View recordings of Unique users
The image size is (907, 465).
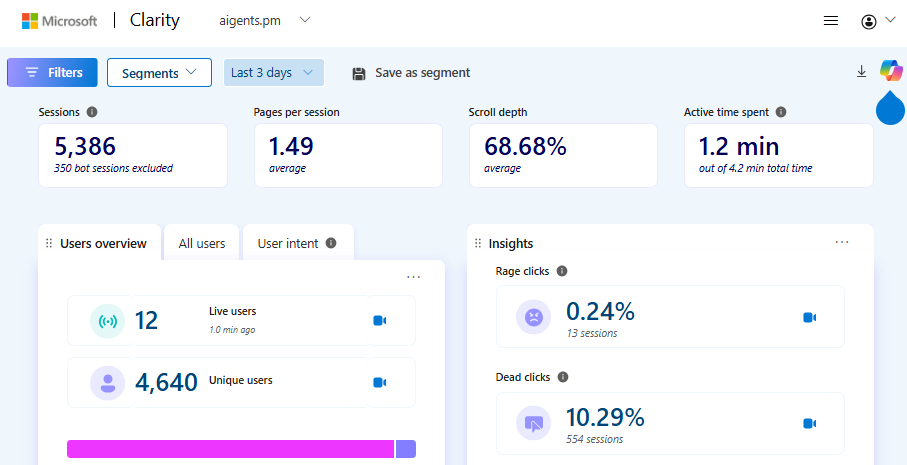(x=379, y=382)
